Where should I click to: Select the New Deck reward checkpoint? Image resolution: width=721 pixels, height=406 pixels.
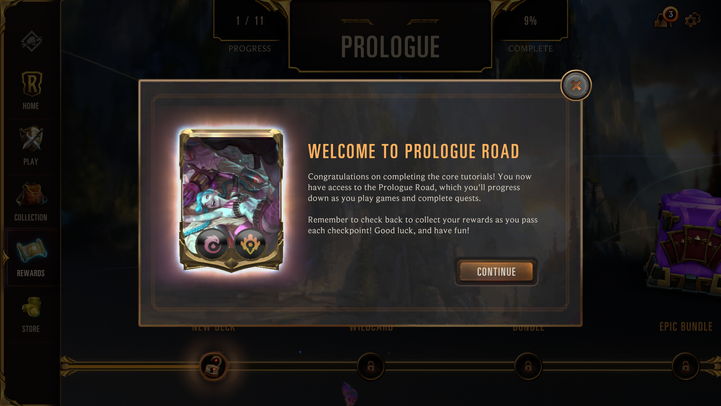[214, 366]
